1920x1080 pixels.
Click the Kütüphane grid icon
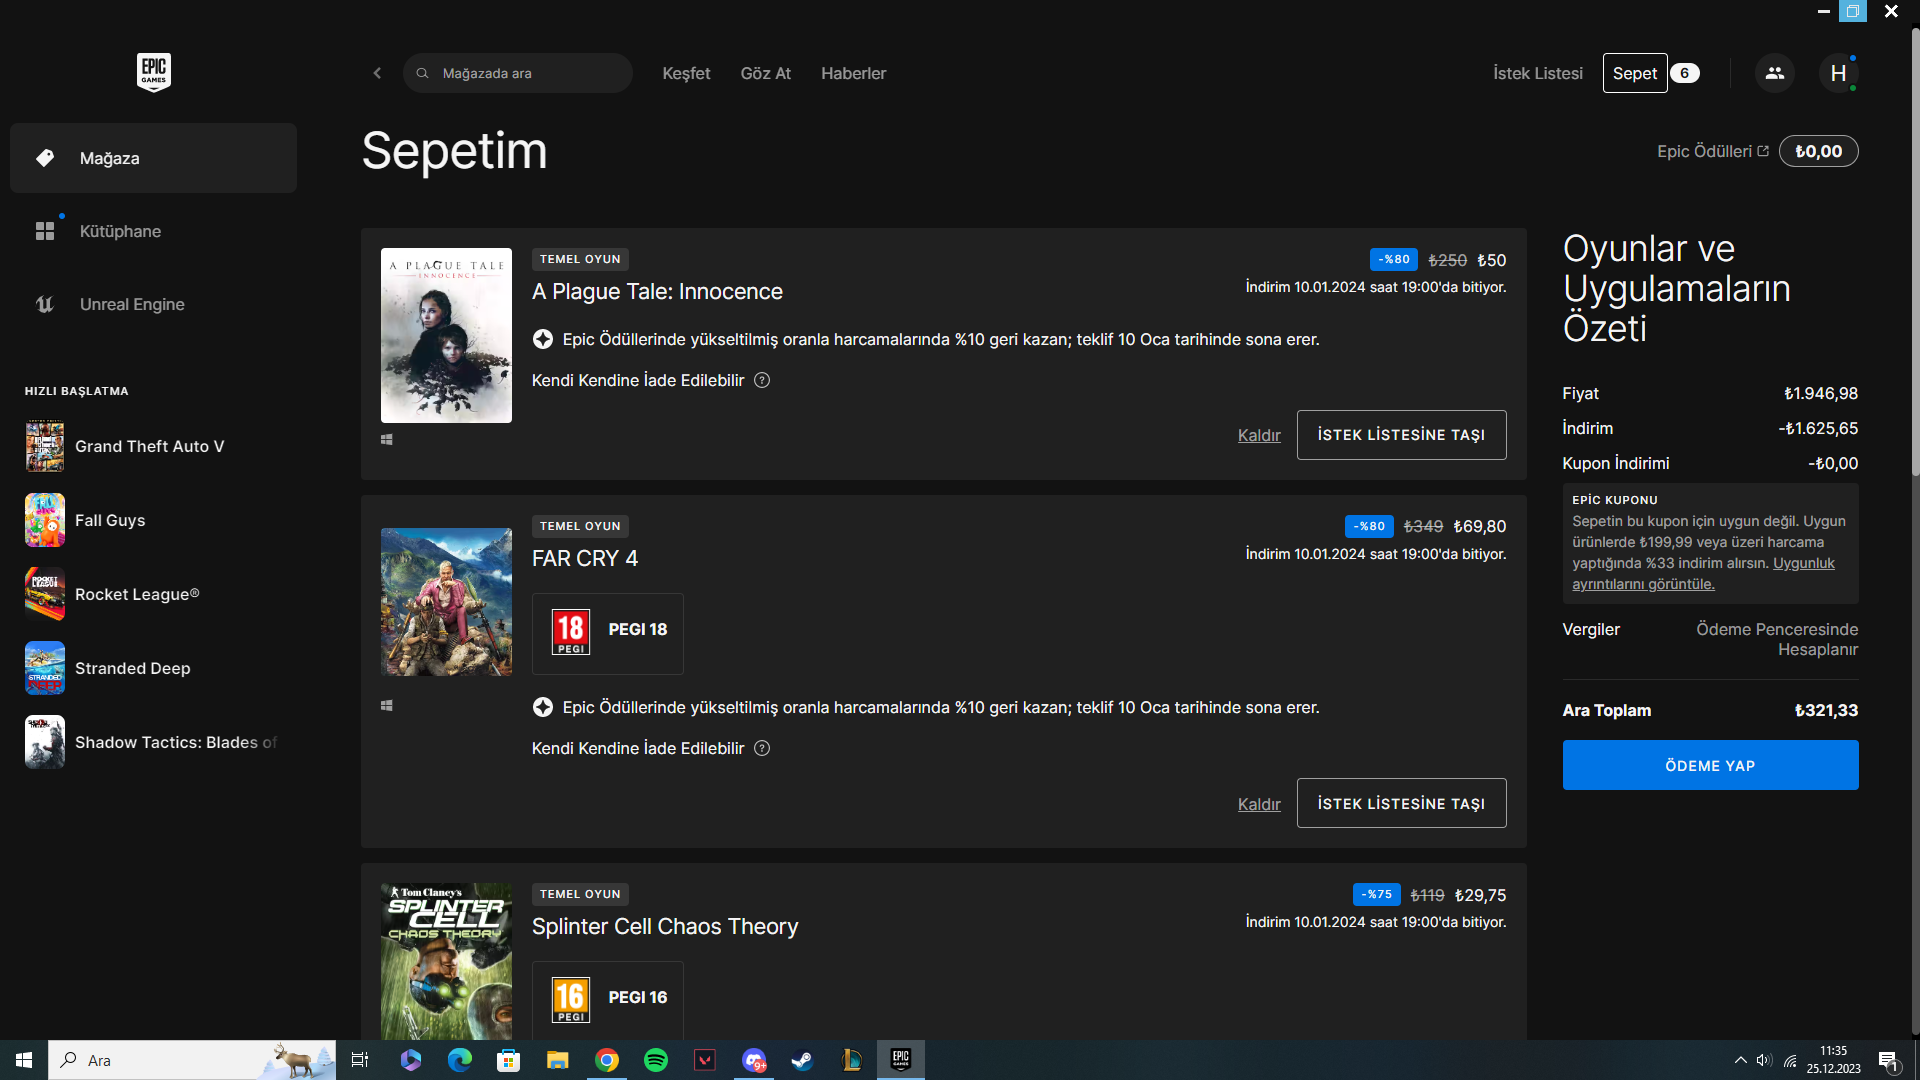pos(45,231)
